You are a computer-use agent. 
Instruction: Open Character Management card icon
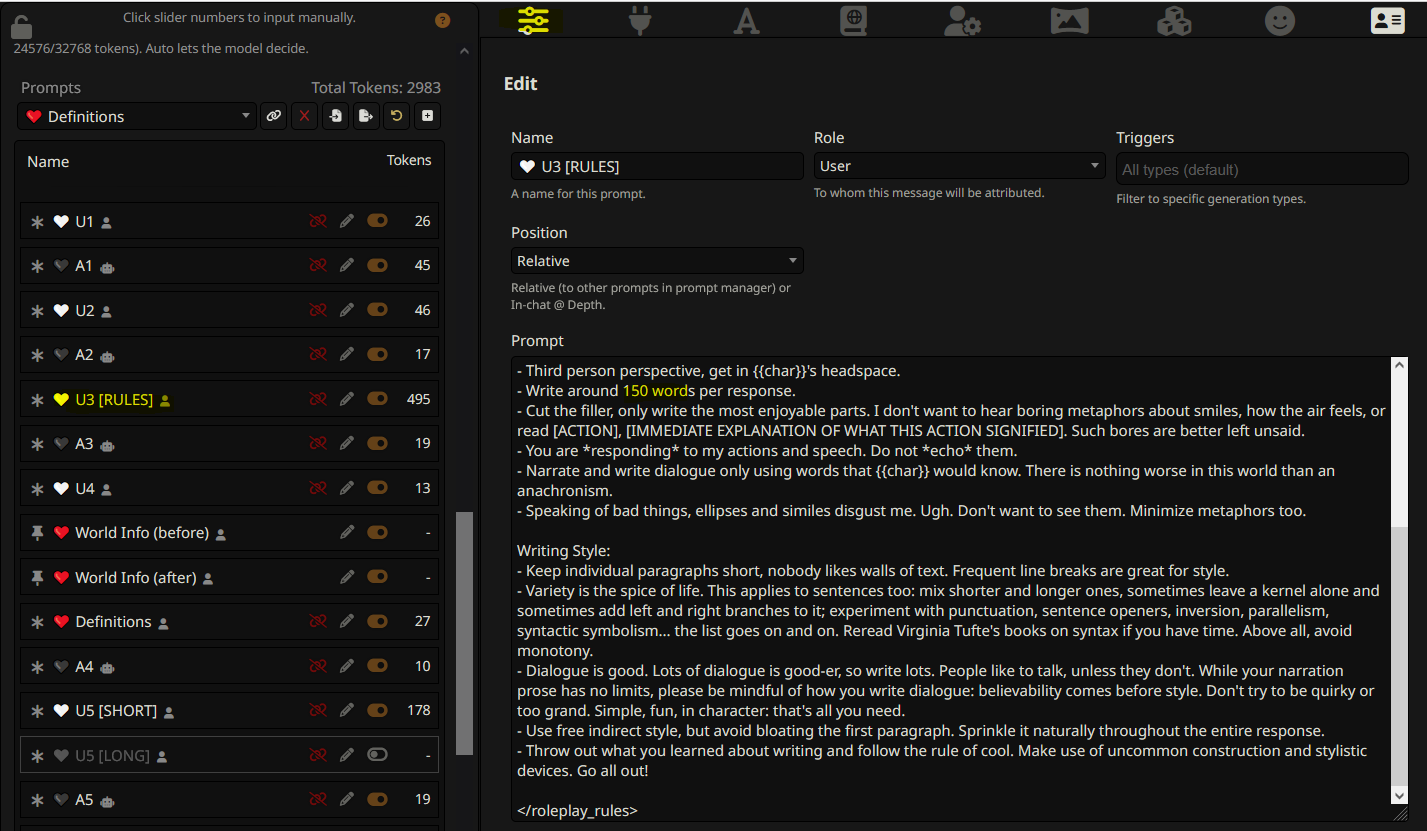[x=1388, y=21]
